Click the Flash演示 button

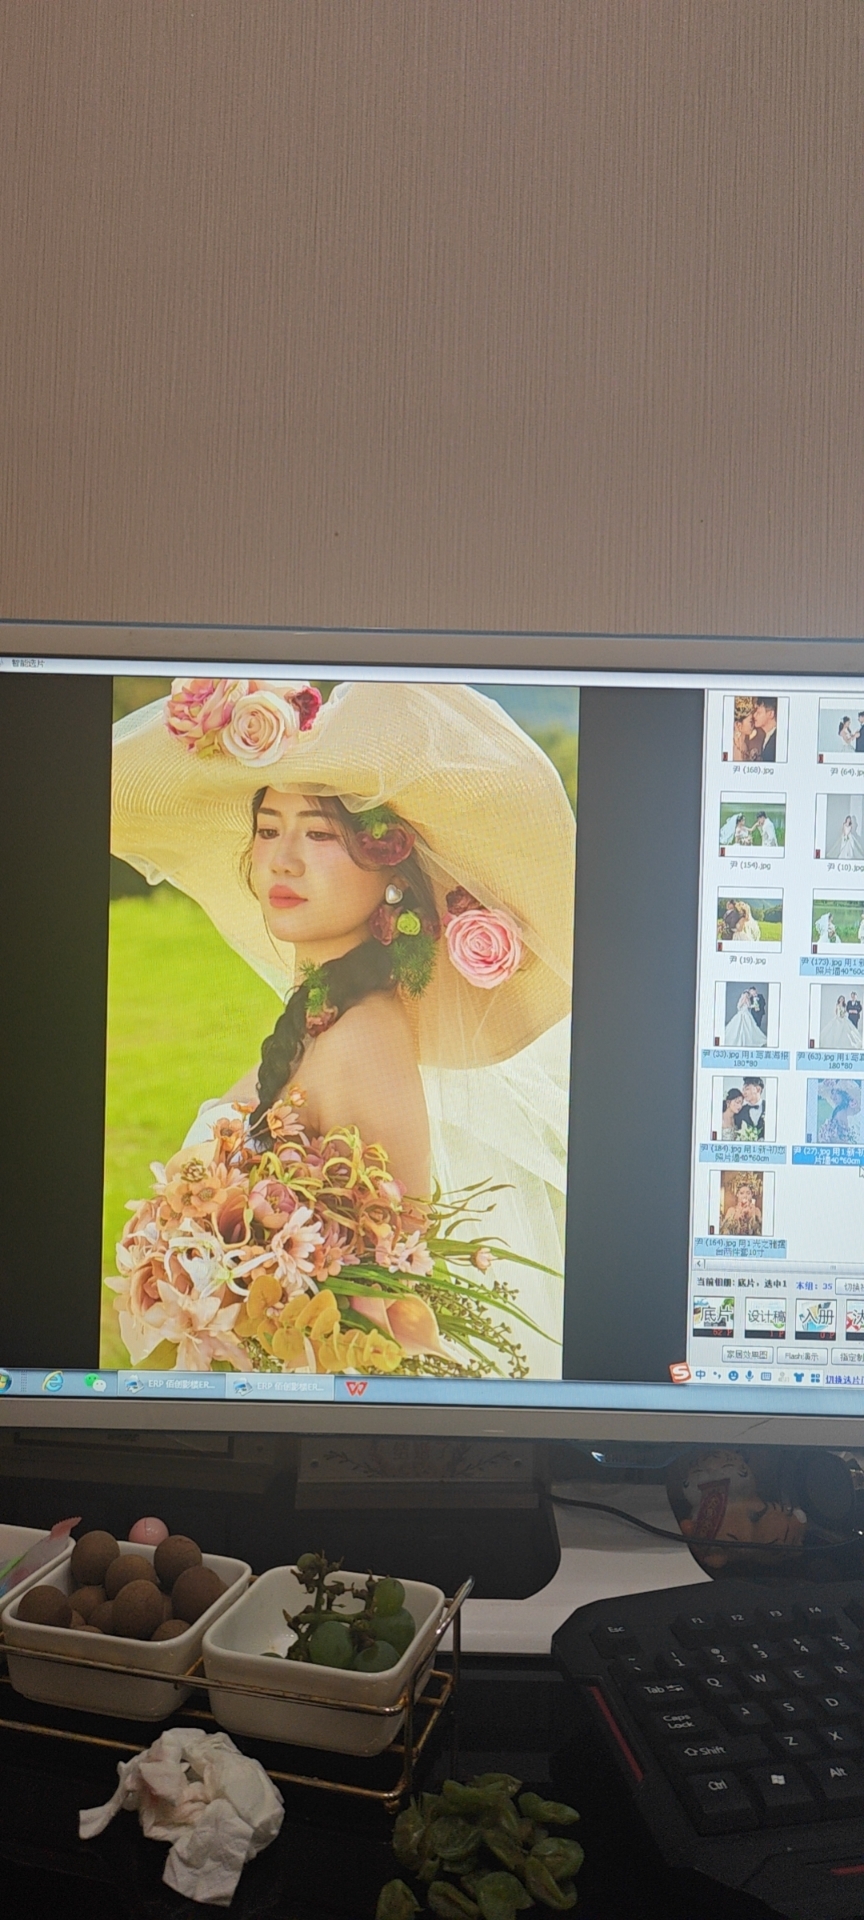coord(802,1356)
